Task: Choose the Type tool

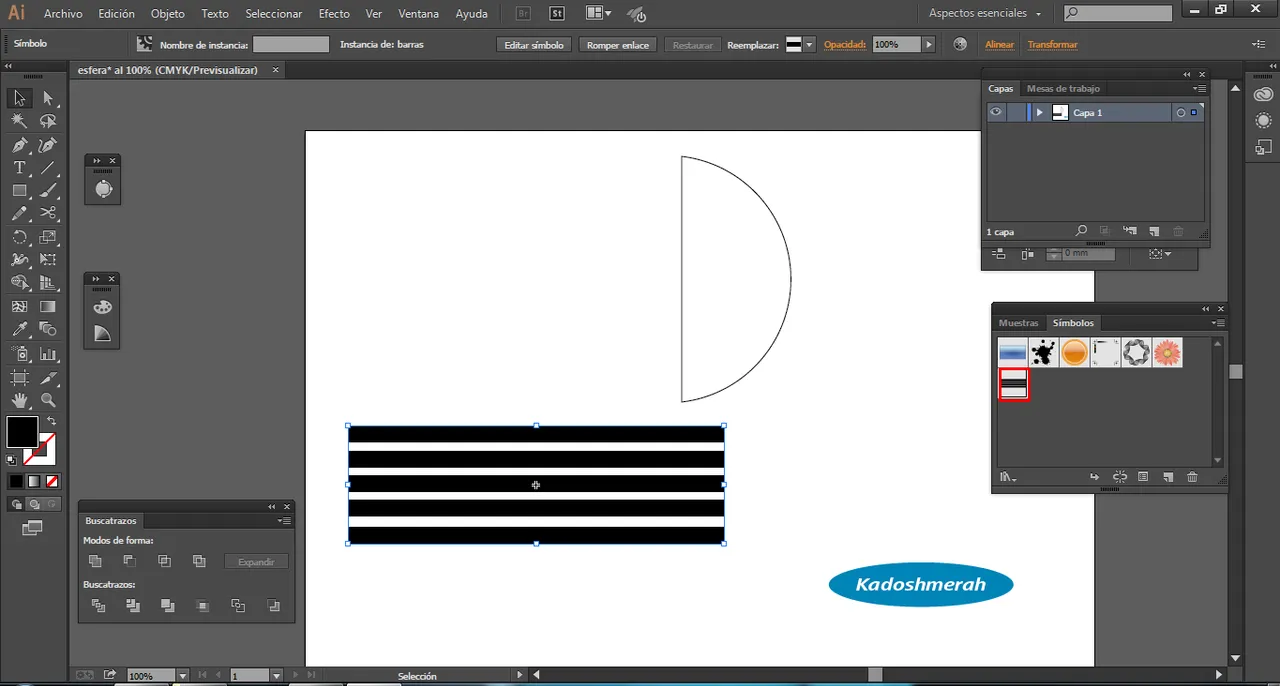Action: coord(19,168)
